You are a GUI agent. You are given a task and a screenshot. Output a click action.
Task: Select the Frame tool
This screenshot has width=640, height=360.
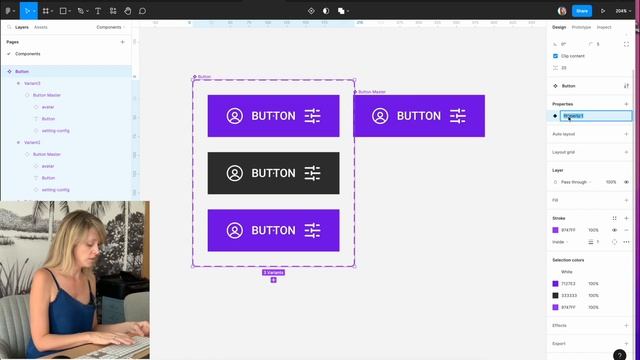click(x=45, y=11)
